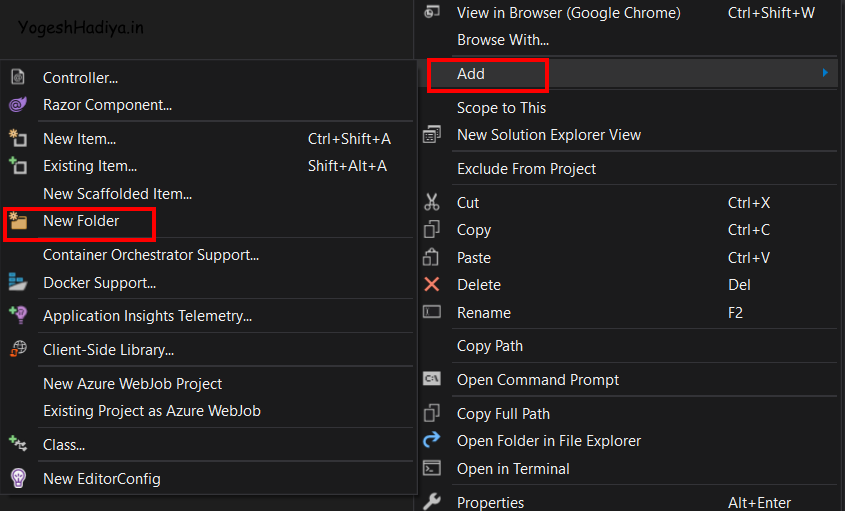Click the red Delete icon
This screenshot has width=845, height=511.
pos(432,285)
